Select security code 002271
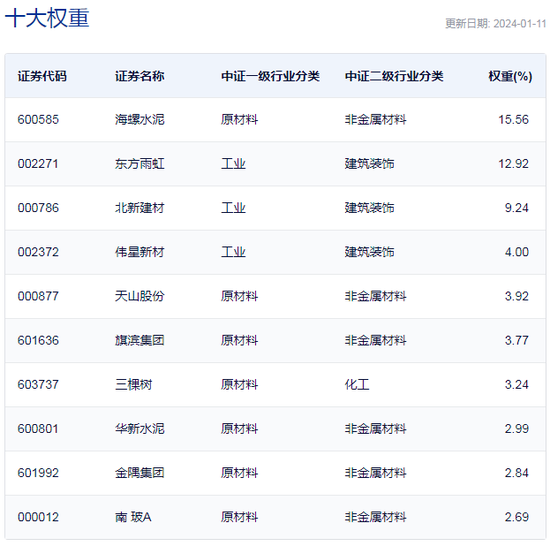 pos(38,164)
